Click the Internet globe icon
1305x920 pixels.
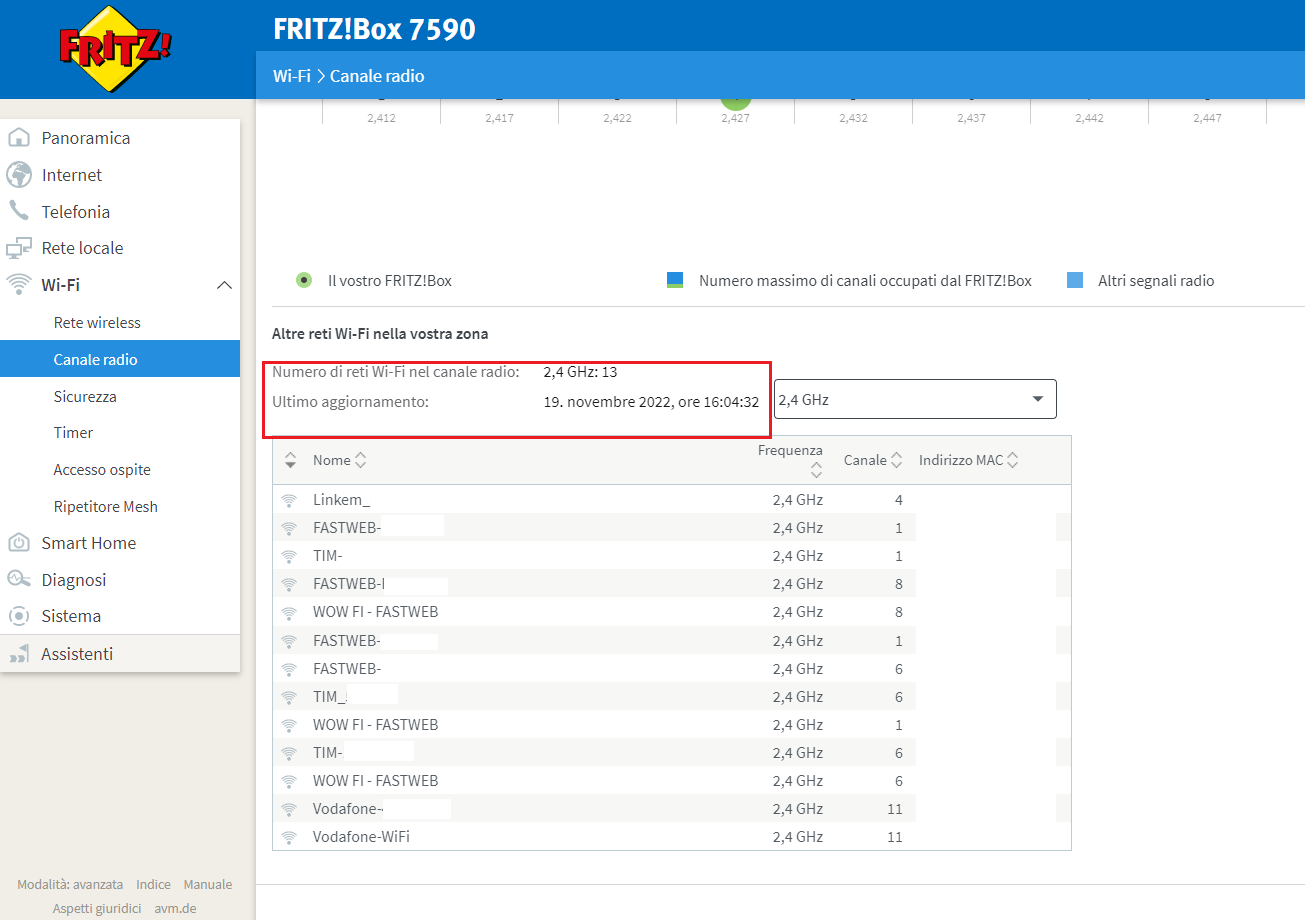tap(19, 175)
